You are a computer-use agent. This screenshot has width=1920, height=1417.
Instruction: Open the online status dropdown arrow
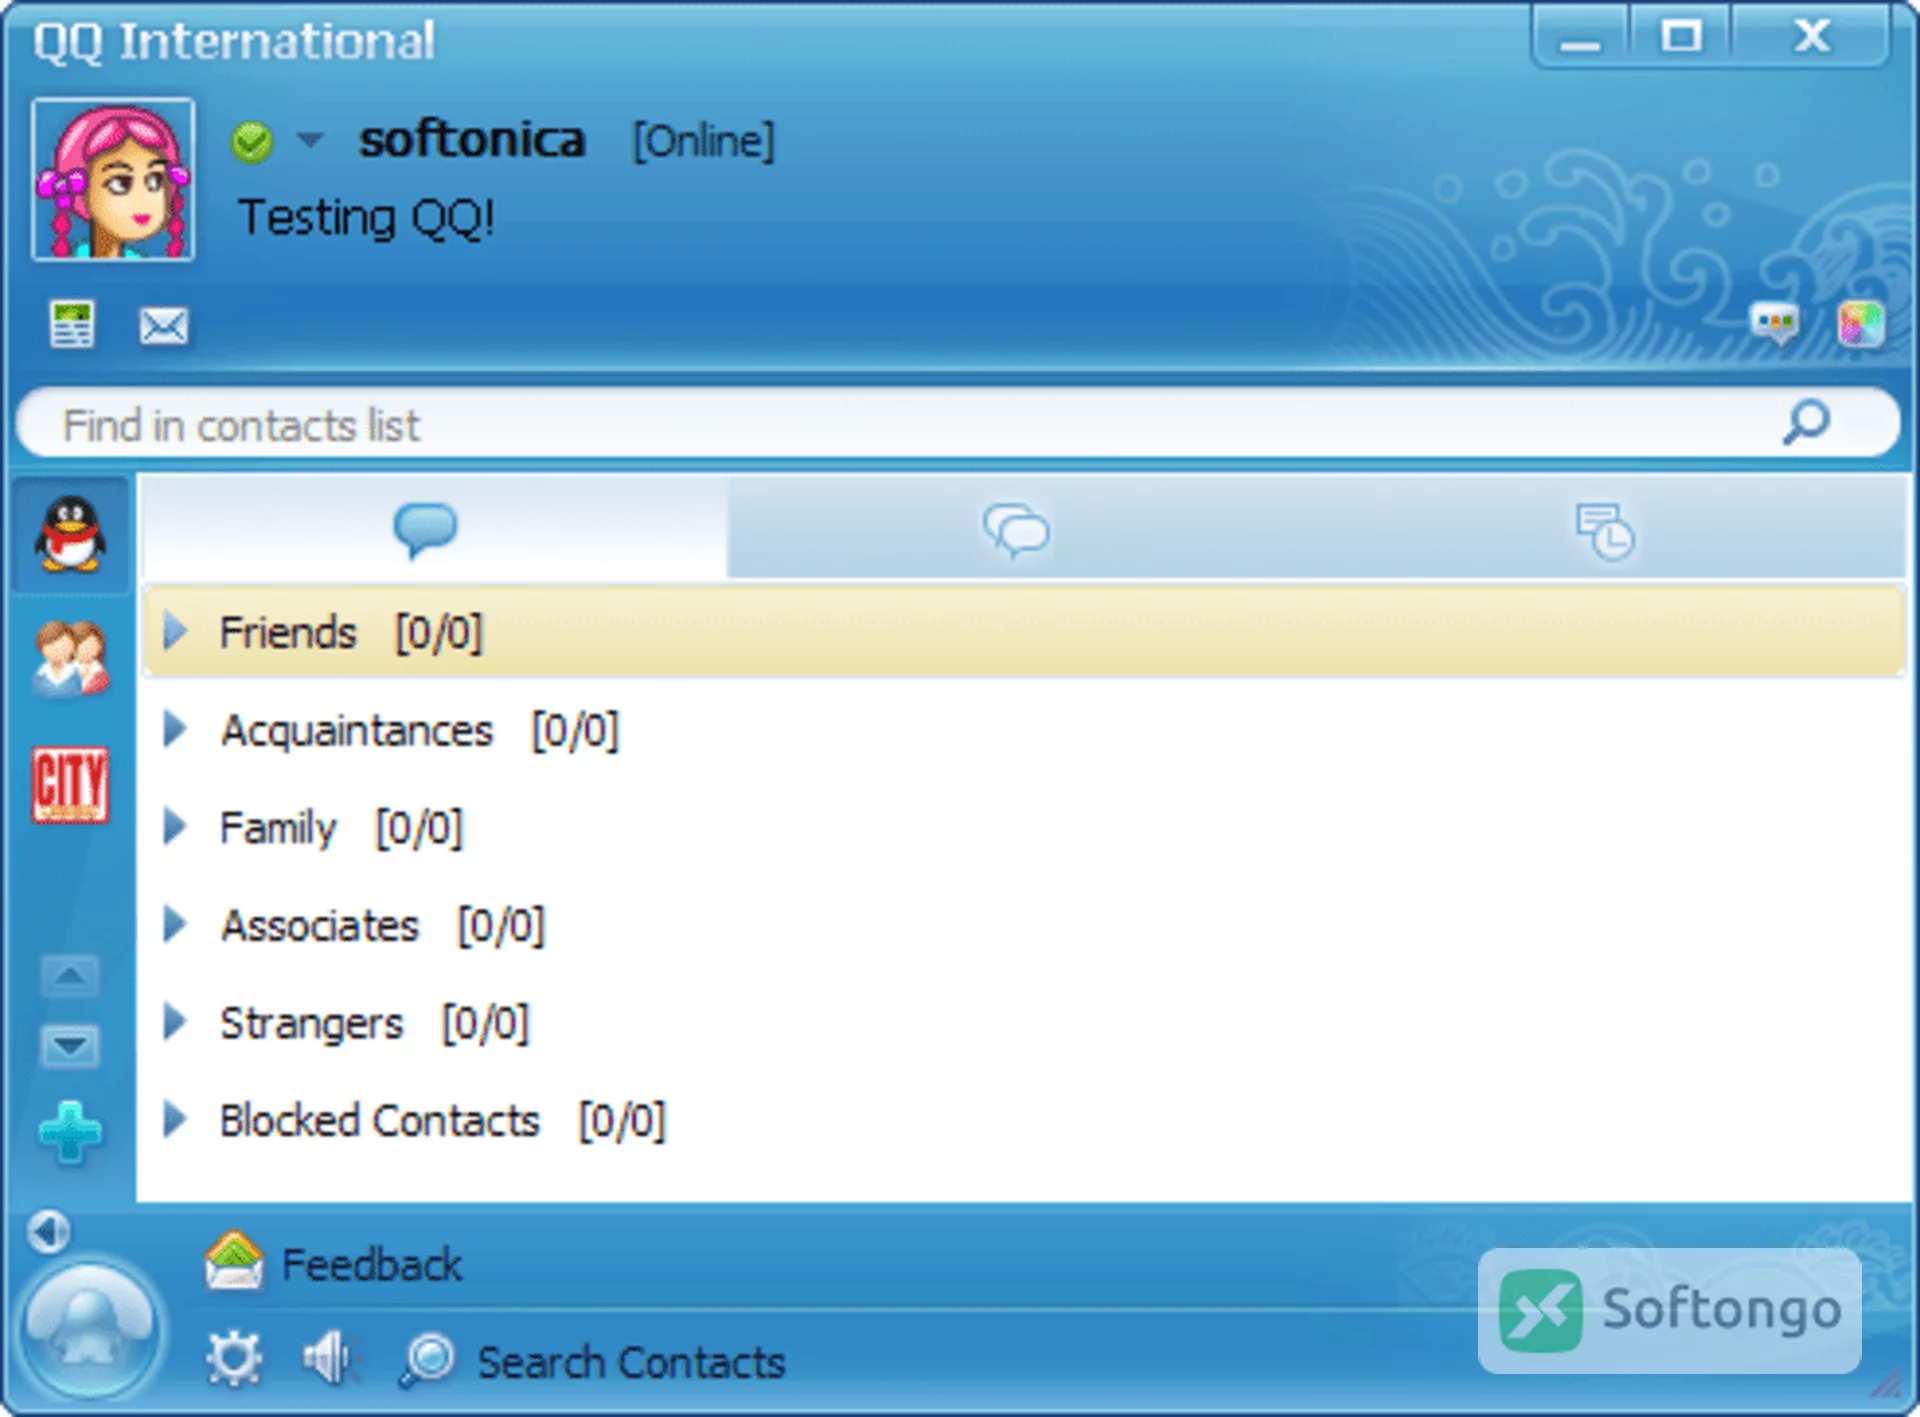311,139
